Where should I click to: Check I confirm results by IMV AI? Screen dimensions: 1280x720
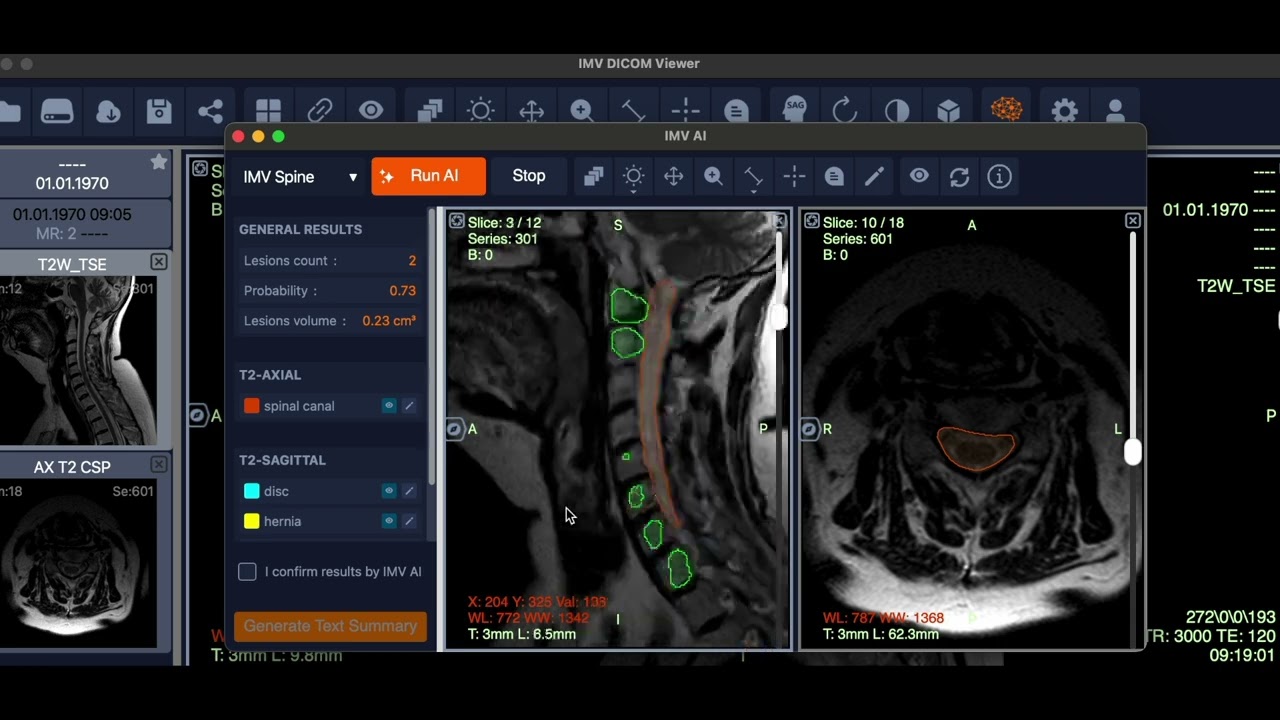[x=247, y=572]
